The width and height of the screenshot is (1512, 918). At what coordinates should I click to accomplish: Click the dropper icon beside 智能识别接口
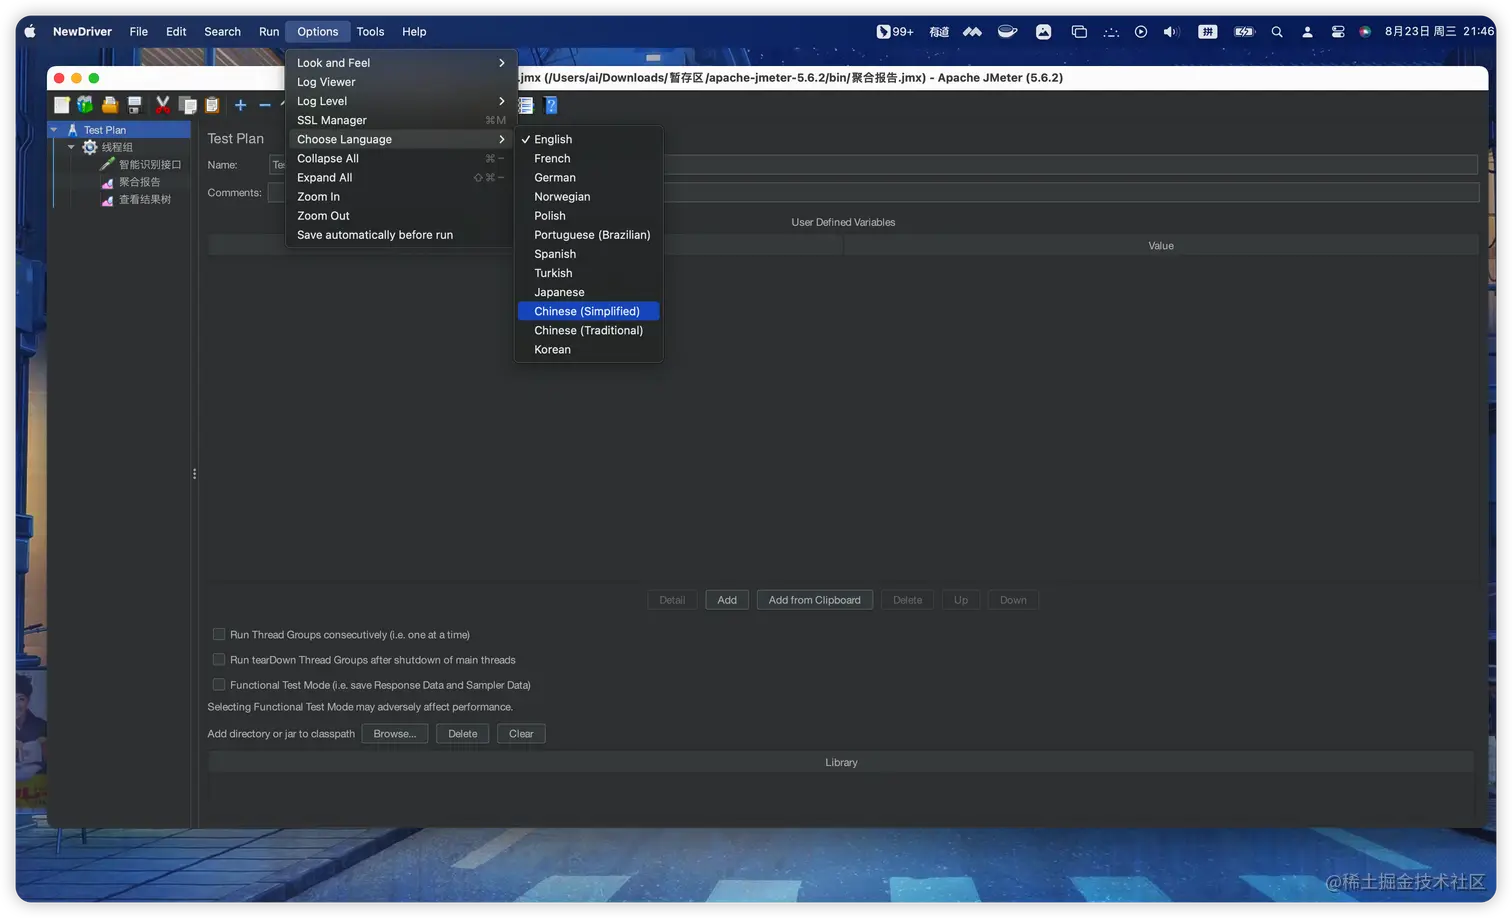(x=108, y=164)
